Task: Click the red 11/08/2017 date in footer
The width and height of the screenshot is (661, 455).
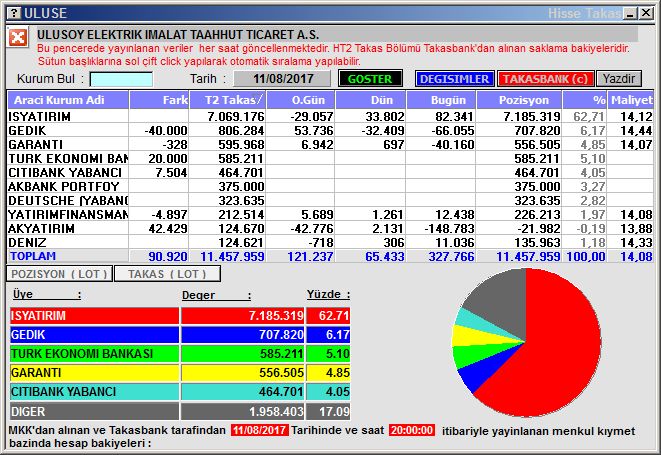Action: (x=260, y=430)
